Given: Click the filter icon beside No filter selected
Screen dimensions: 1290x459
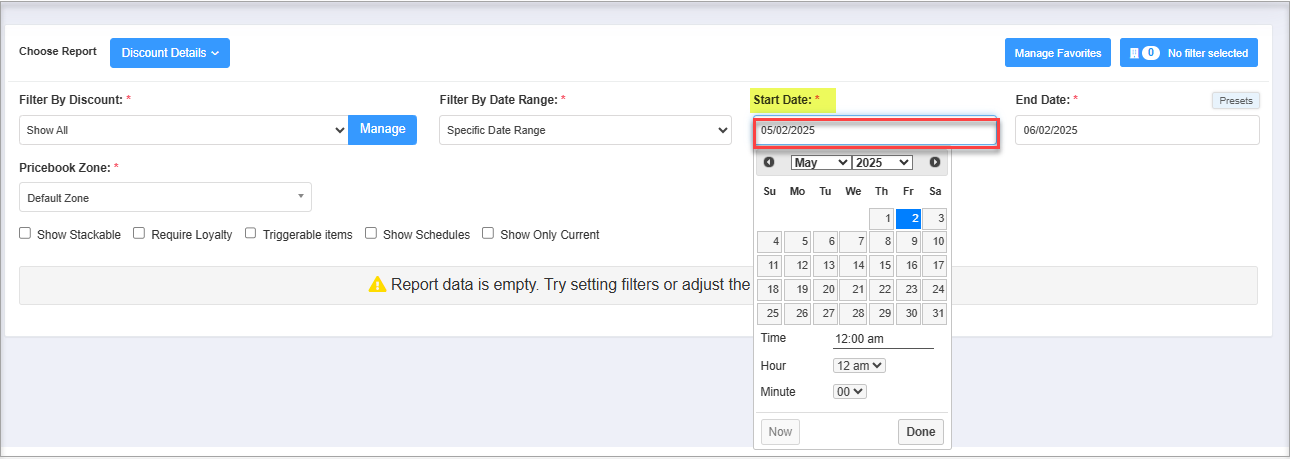Looking at the screenshot, I should pos(1134,53).
